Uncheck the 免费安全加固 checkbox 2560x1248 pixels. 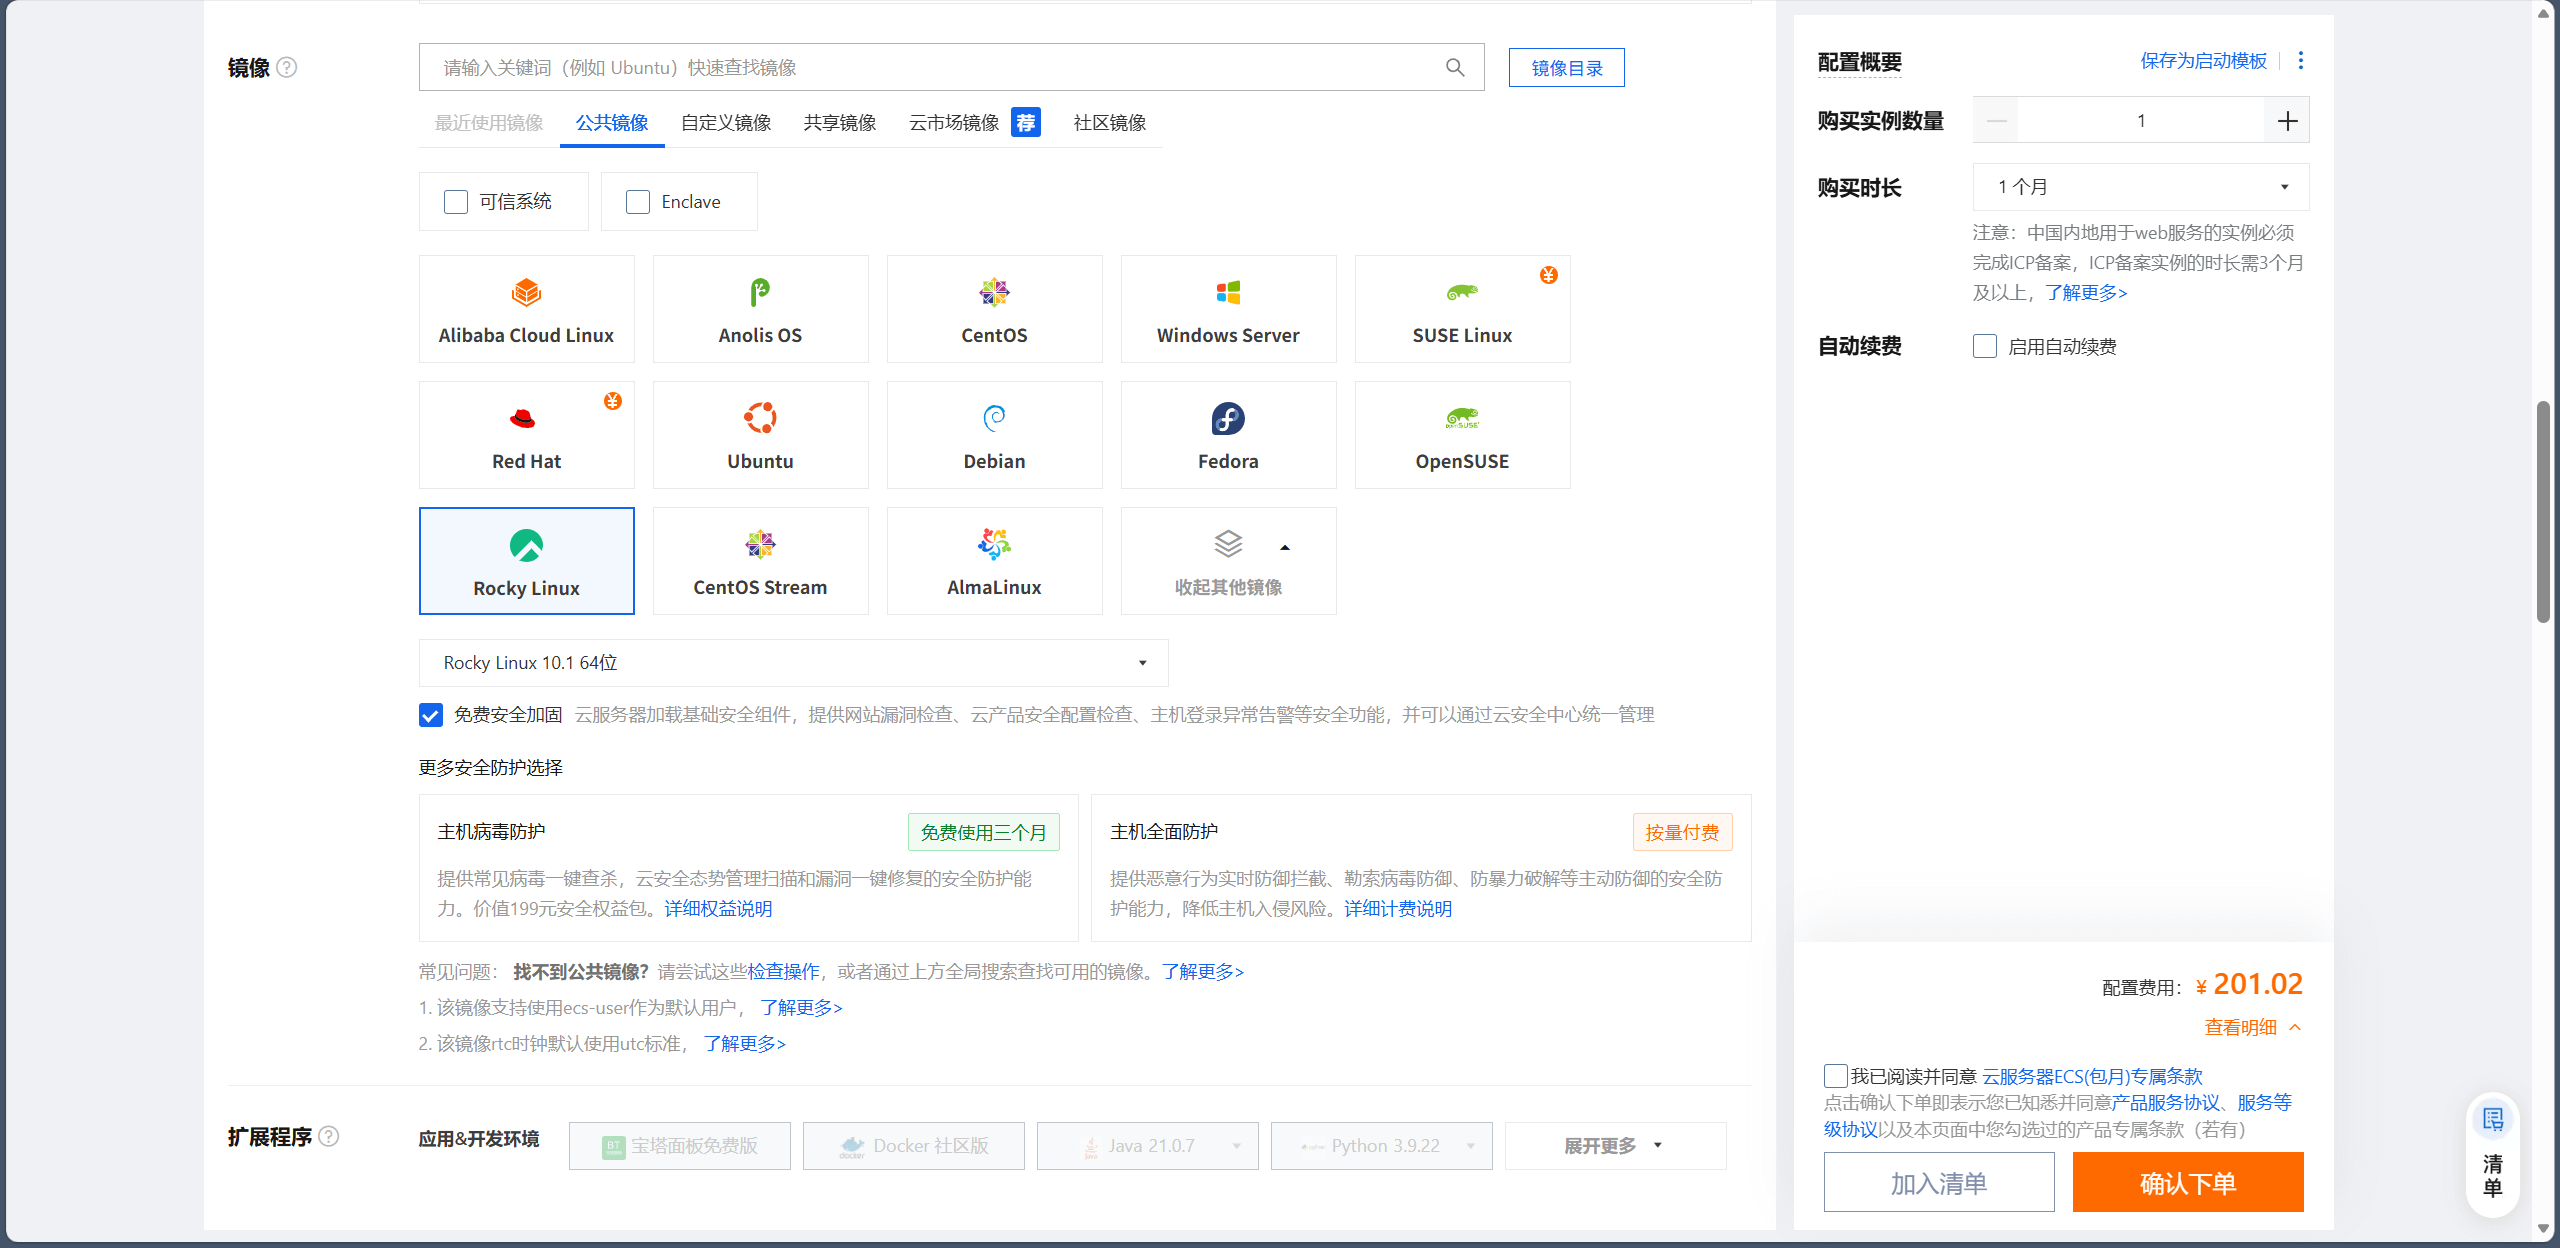pos(431,715)
